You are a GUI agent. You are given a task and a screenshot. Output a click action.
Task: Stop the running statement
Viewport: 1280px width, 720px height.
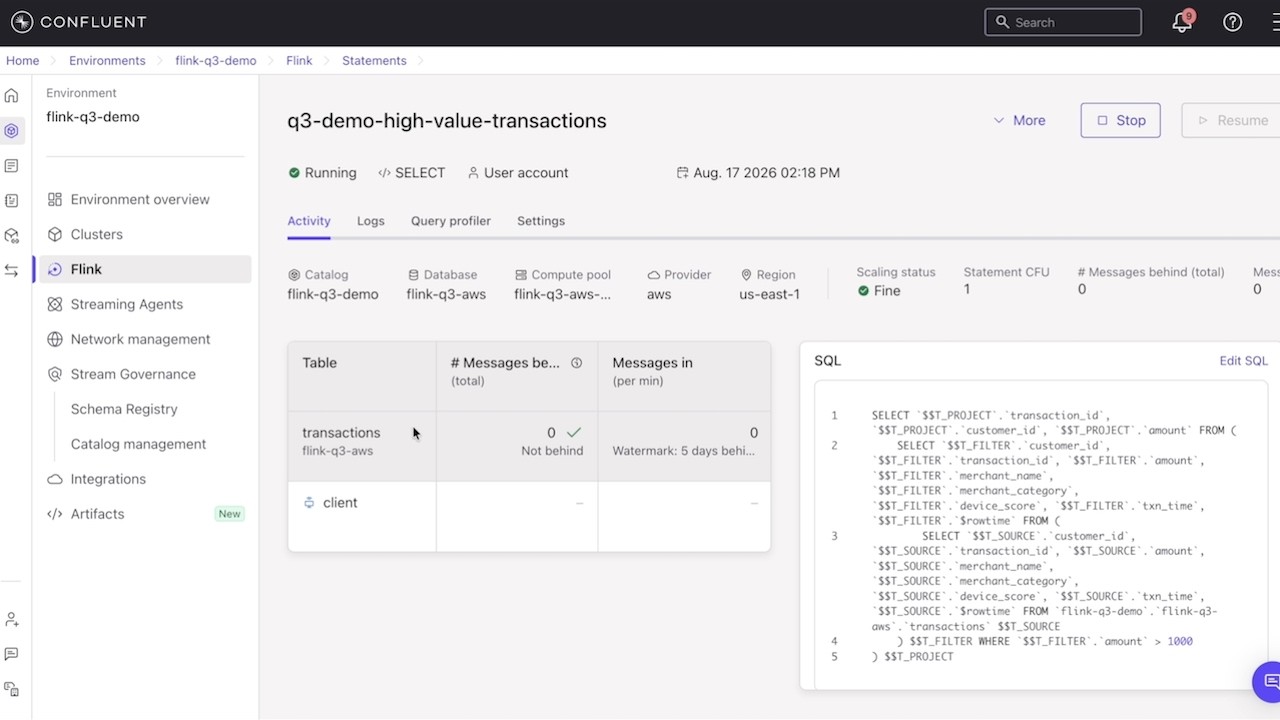click(x=1120, y=120)
